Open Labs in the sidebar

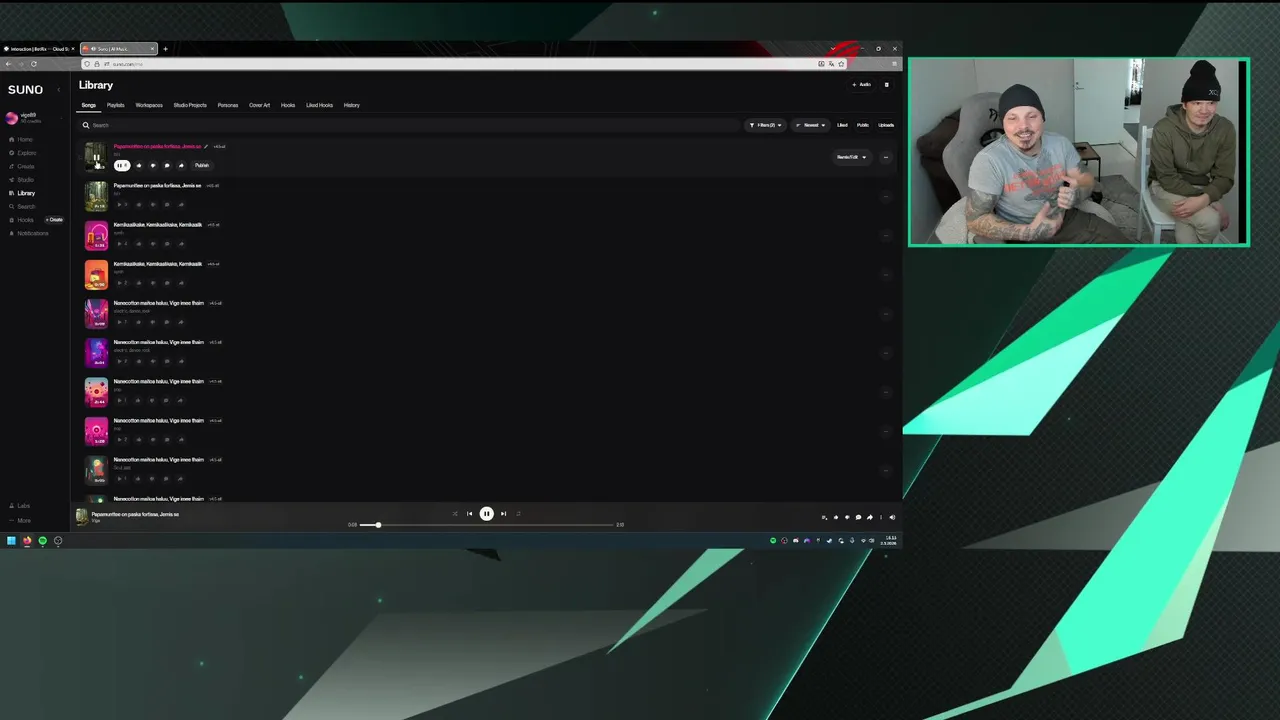(x=20, y=506)
